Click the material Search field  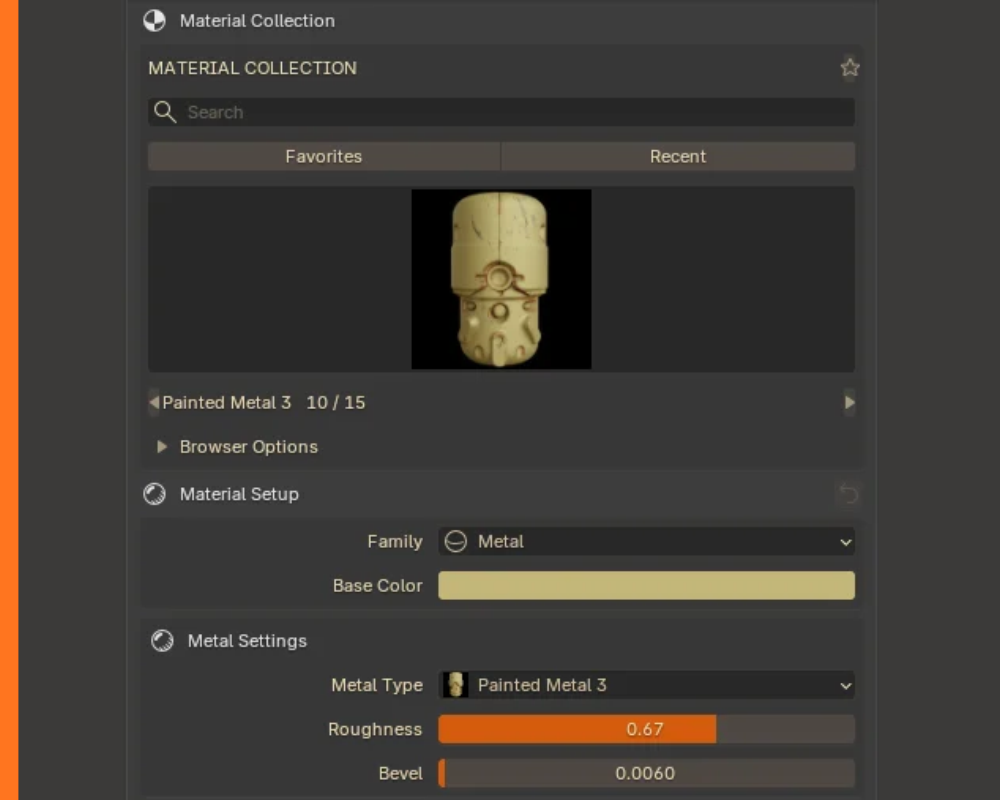coord(501,112)
